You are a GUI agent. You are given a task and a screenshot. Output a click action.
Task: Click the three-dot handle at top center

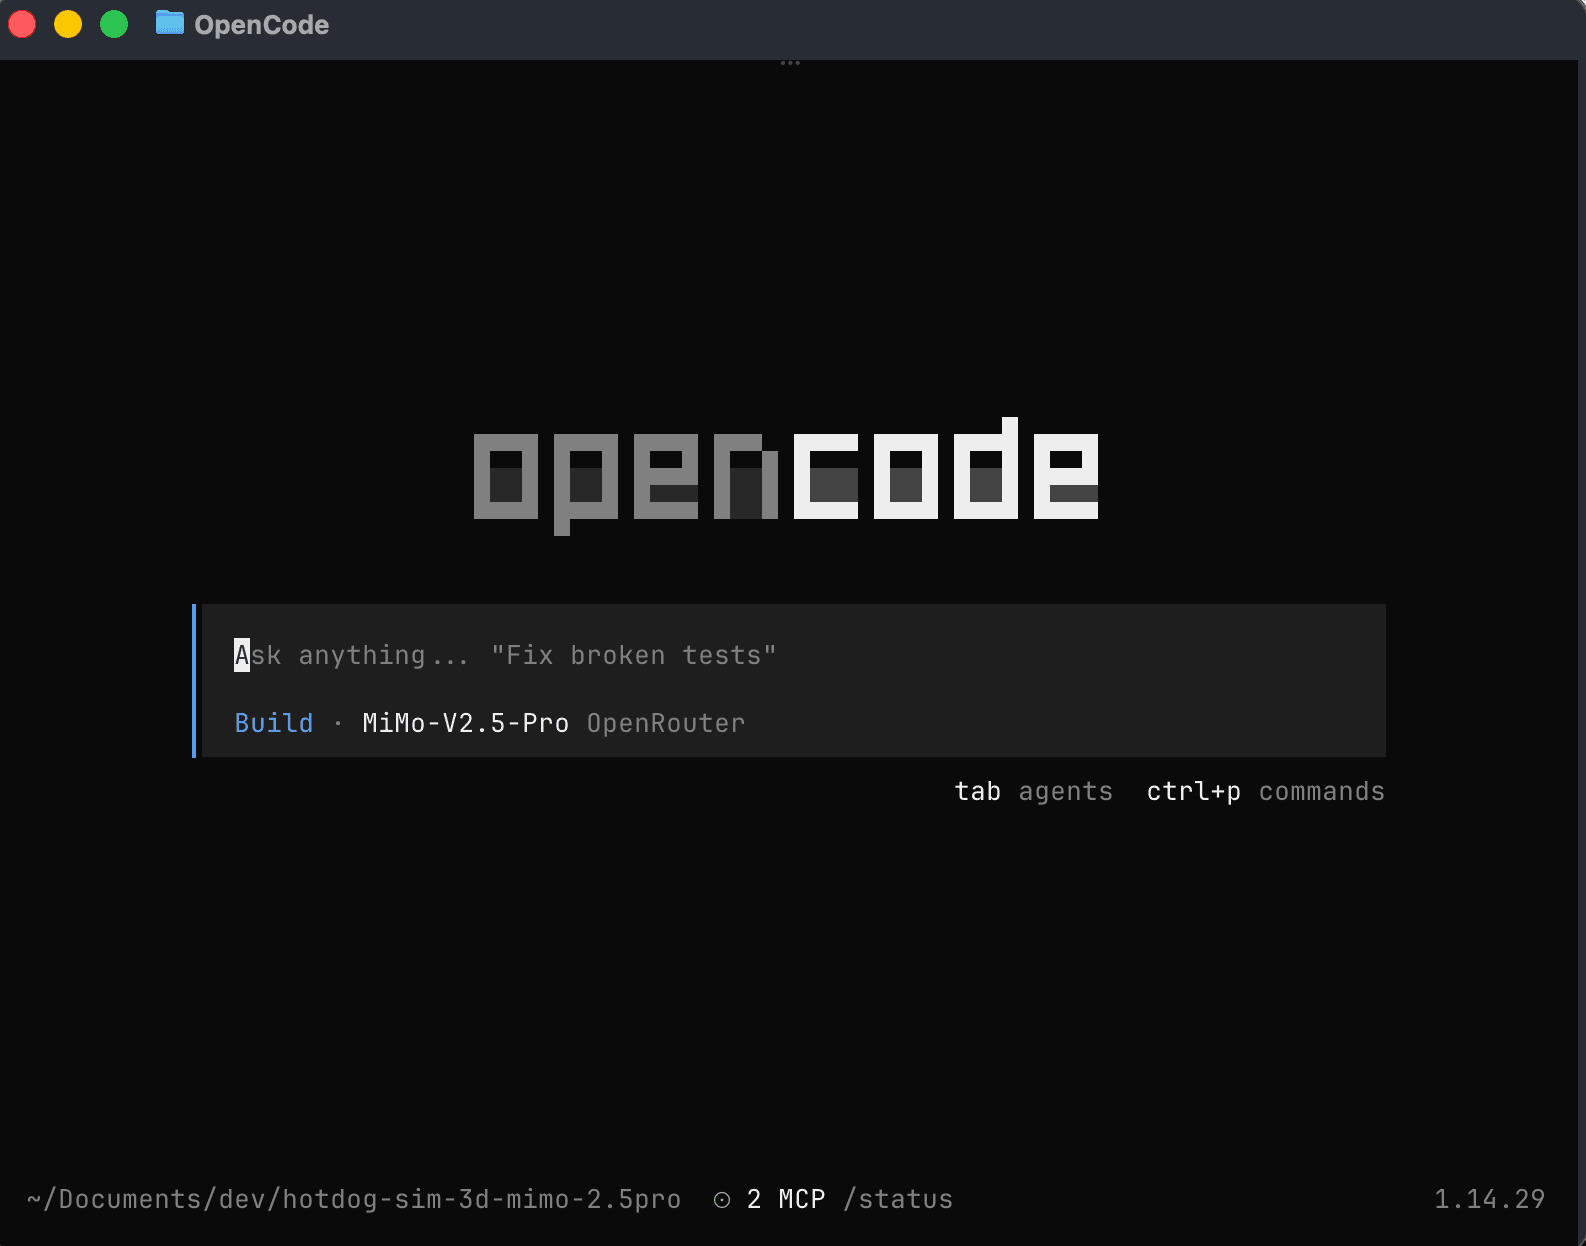pos(790,63)
